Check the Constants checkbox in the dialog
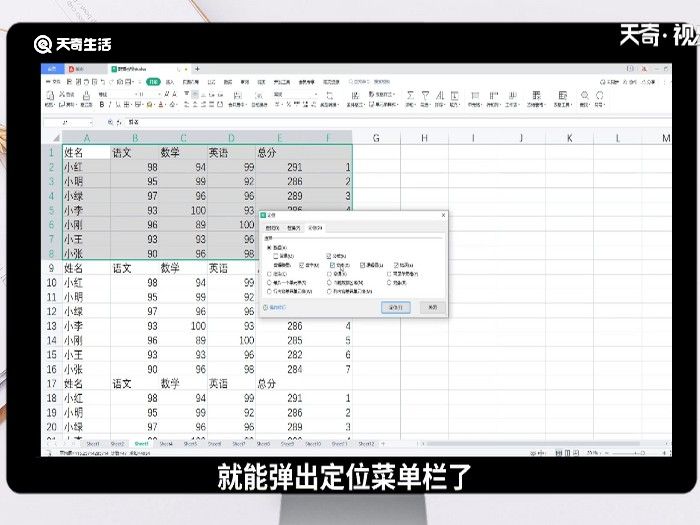This screenshot has width=700, height=525. [276, 256]
